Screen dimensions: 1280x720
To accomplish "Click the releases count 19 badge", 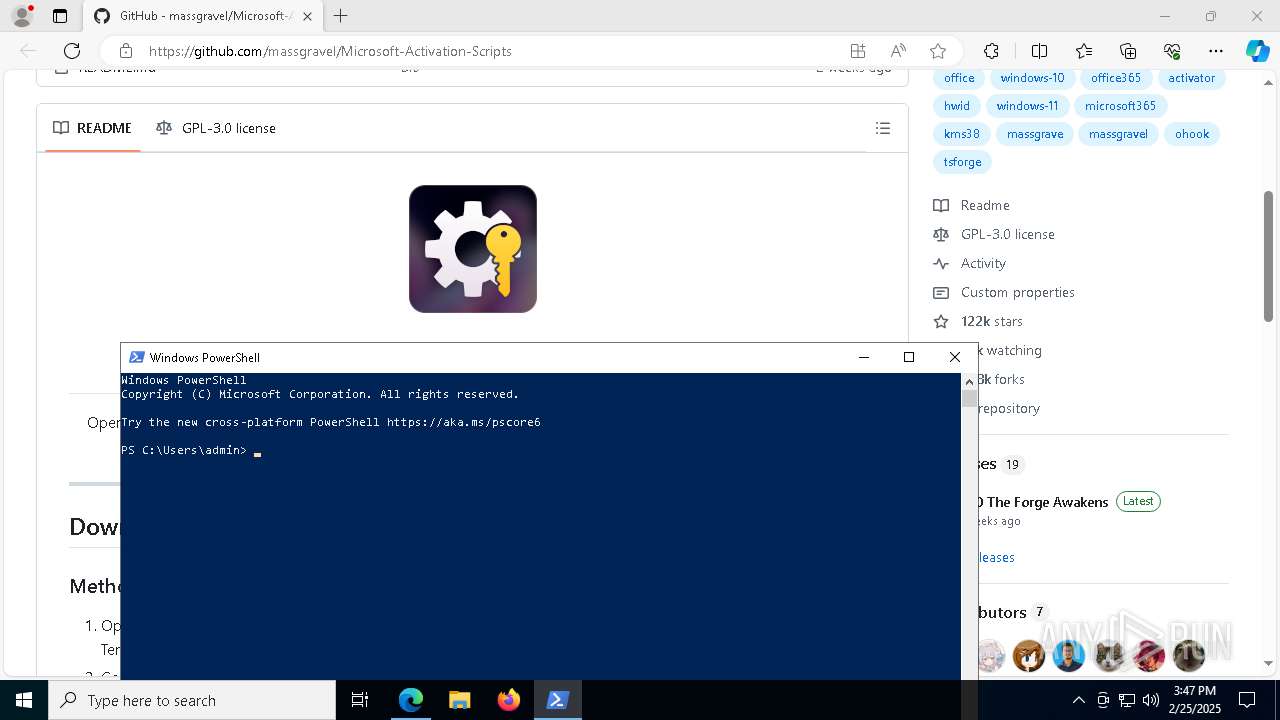I will coord(1012,464).
